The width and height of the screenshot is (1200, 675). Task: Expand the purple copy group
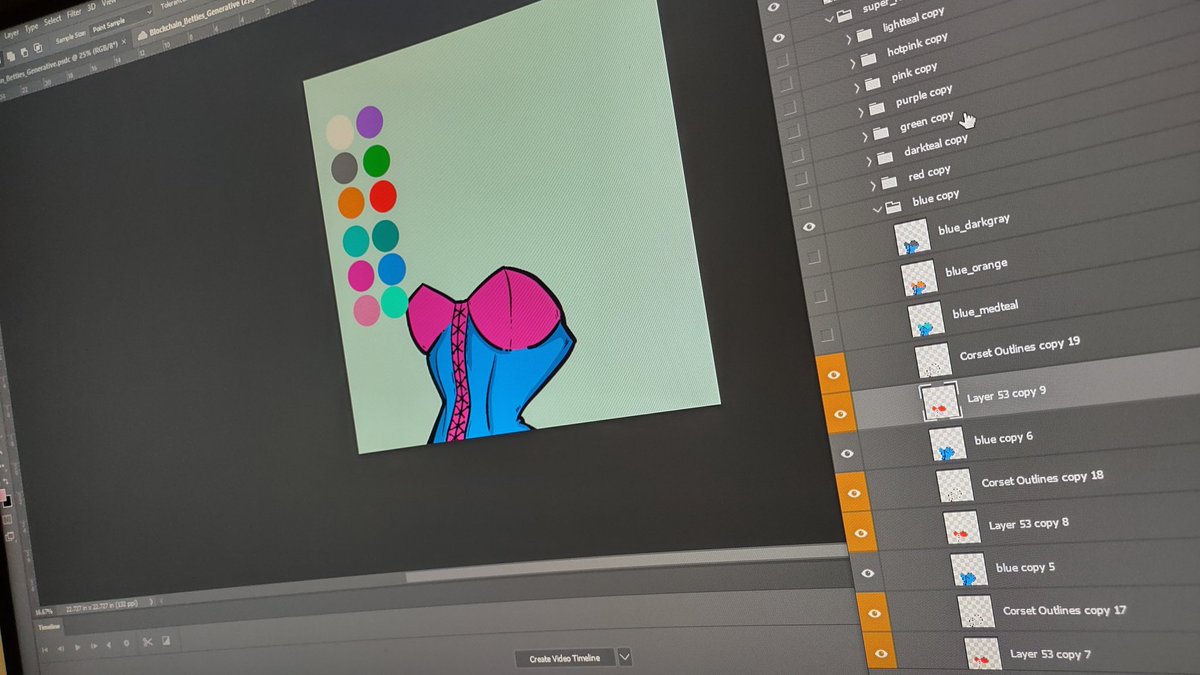[x=861, y=112]
